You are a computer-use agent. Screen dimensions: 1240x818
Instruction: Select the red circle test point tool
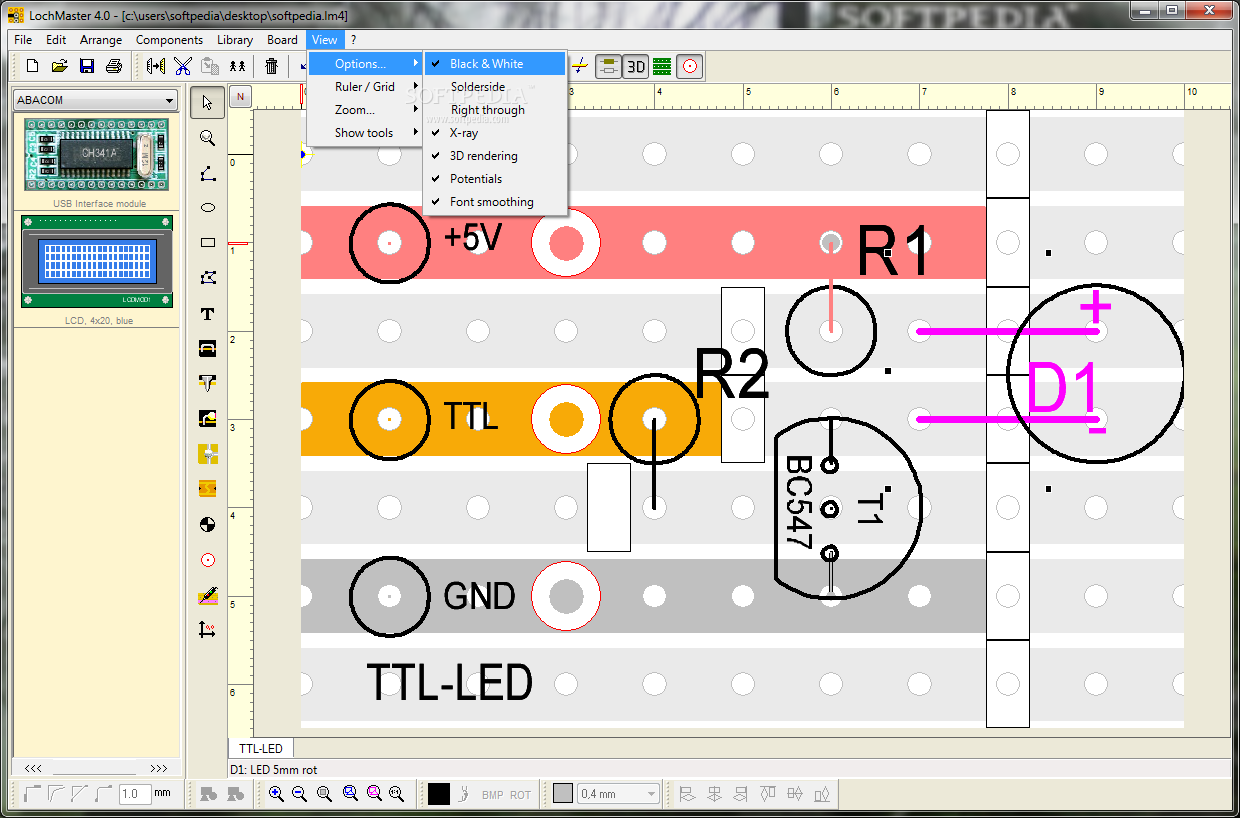coord(207,559)
